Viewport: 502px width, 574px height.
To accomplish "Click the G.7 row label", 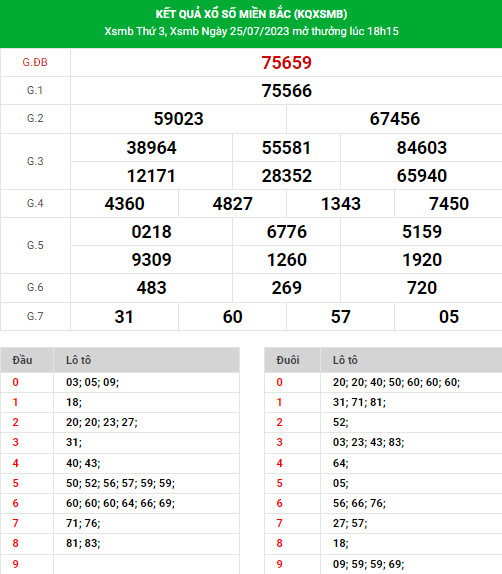I will 35,316.
